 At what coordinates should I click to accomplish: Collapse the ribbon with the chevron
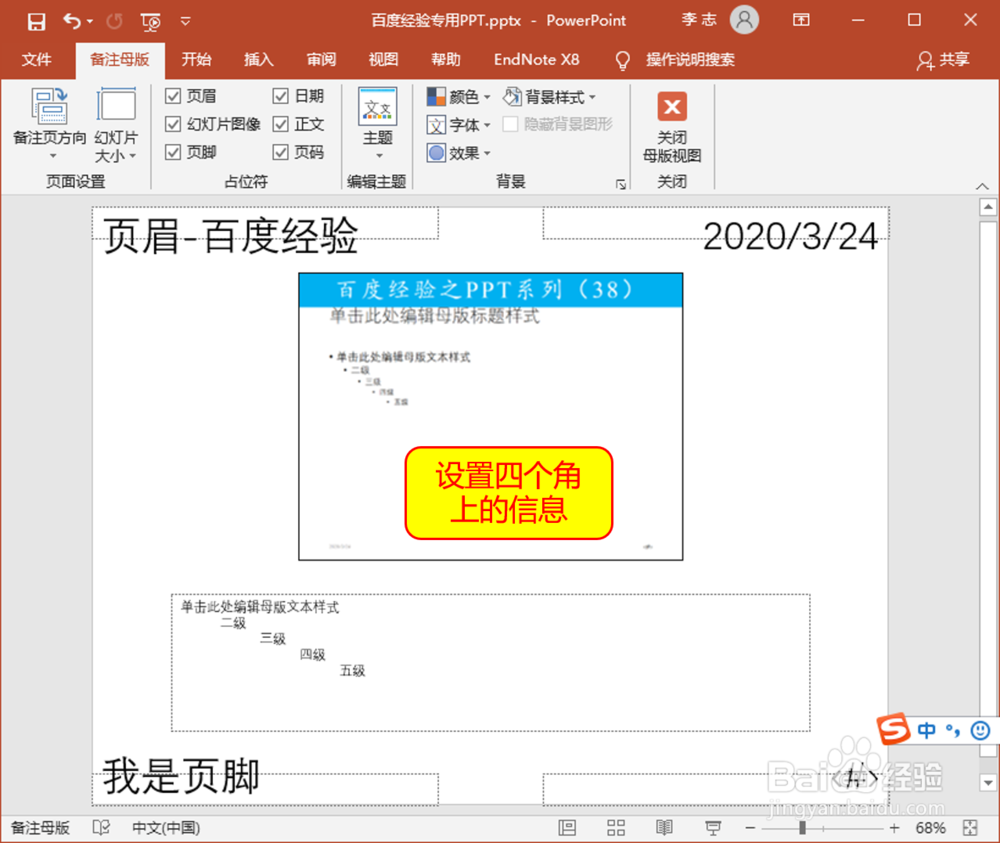click(x=982, y=186)
